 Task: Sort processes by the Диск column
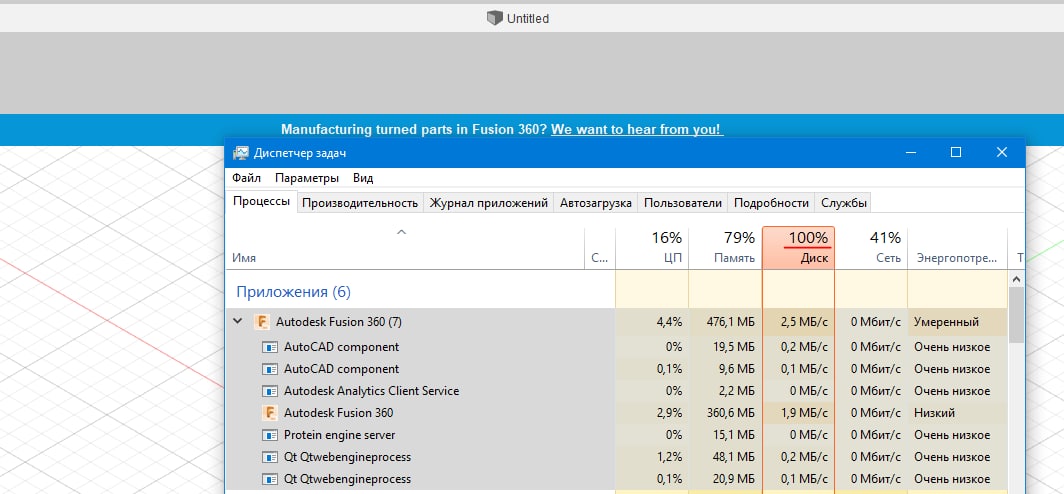tap(798, 248)
